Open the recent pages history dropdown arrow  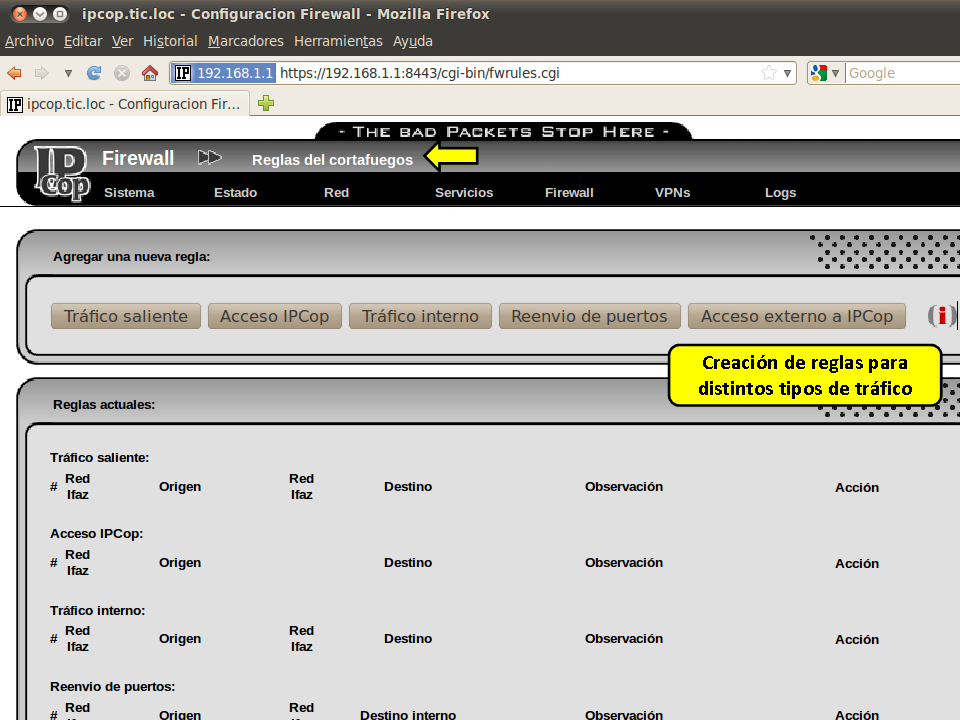[x=68, y=73]
